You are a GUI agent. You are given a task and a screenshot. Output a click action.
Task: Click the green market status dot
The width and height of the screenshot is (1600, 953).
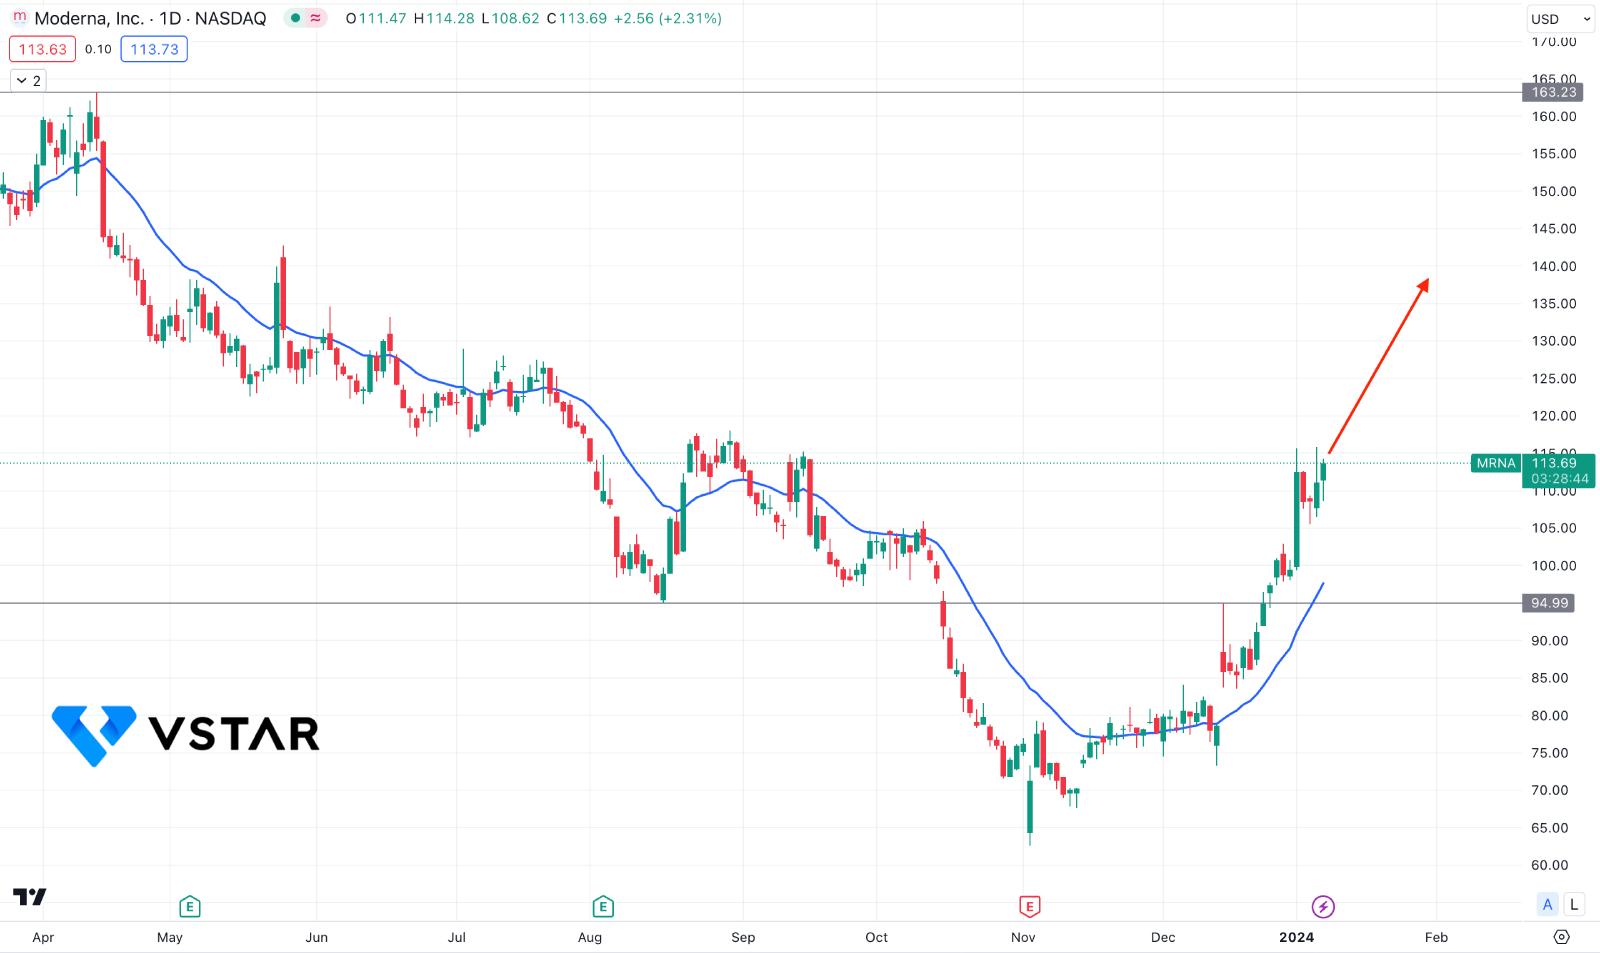[295, 18]
